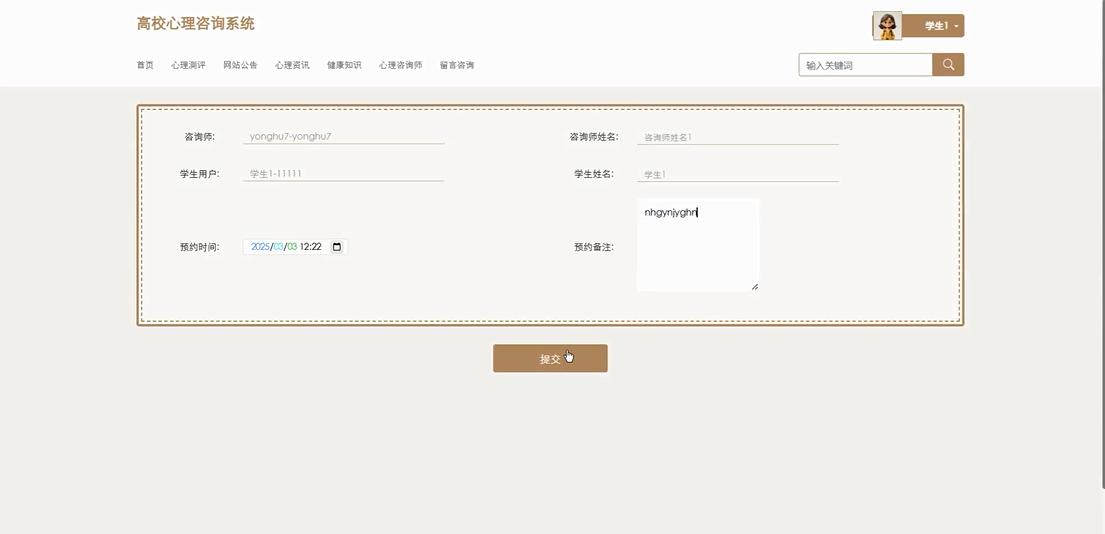Click the 预约备注 text area
Screen dimensions: 1105x534
click(697, 245)
